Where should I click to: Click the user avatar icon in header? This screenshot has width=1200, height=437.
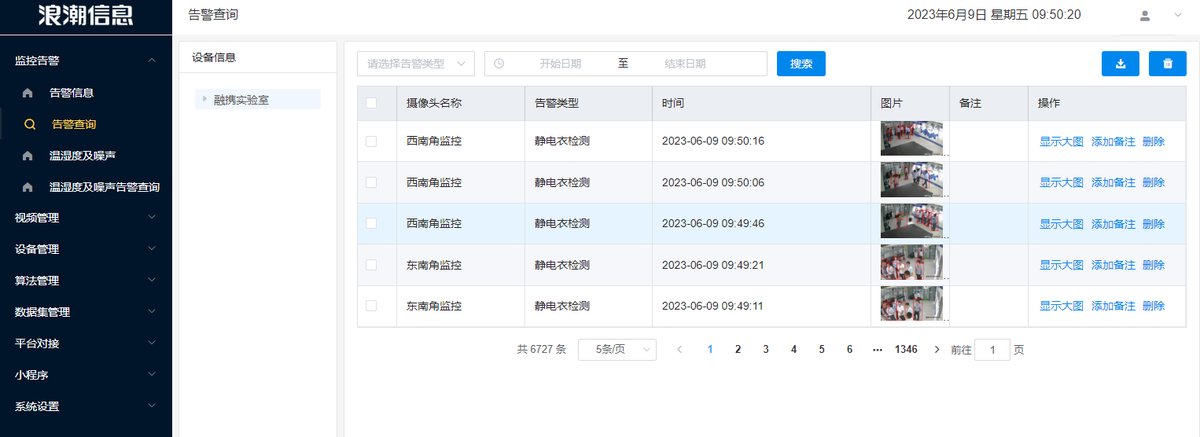tap(1145, 15)
